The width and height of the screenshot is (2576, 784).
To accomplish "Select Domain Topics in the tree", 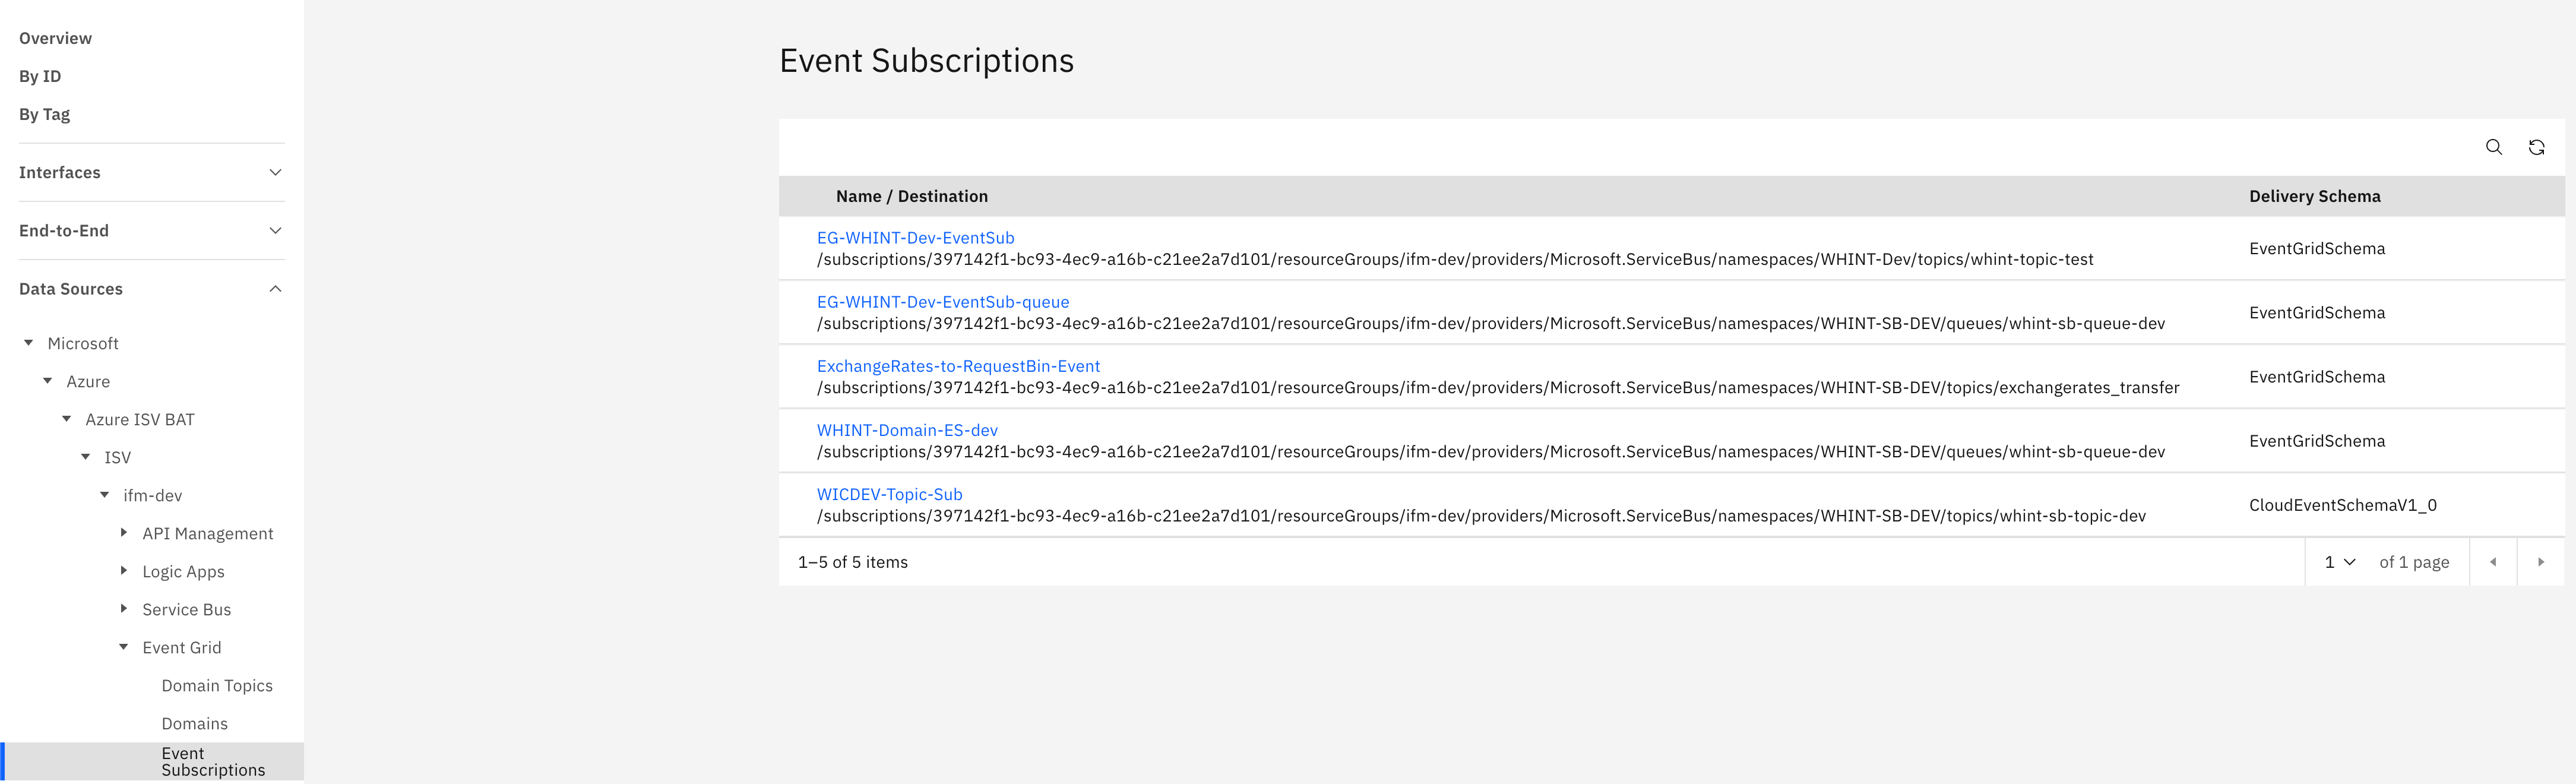I will (x=217, y=685).
